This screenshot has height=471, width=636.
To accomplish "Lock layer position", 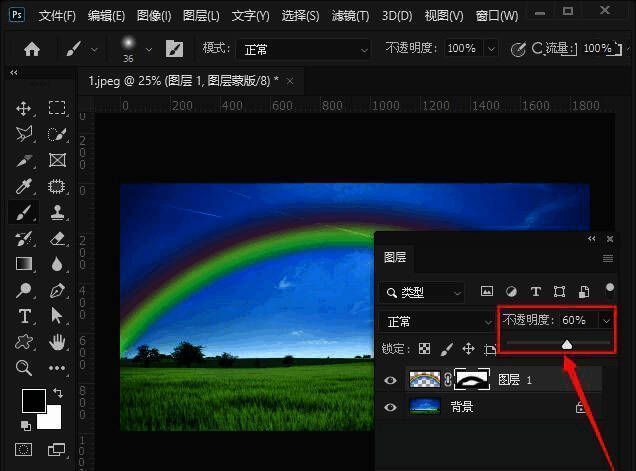I will [468, 348].
